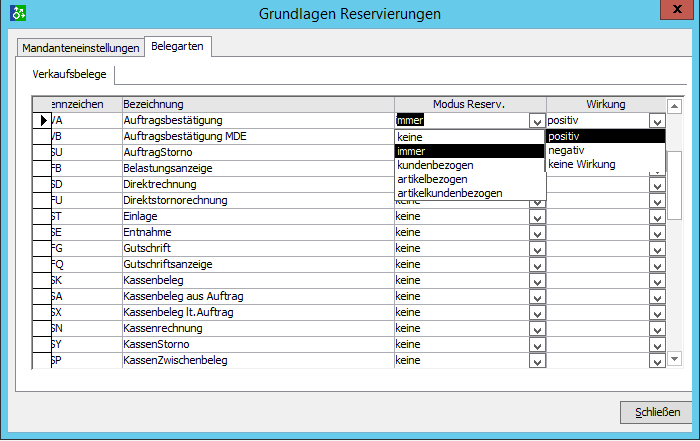
Task: Choose 'kundenbezogen' from the Modus dropdown list
Action: tap(435, 165)
